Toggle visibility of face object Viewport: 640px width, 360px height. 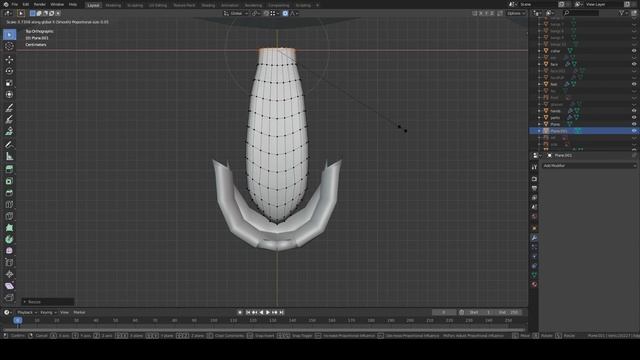(x=634, y=64)
